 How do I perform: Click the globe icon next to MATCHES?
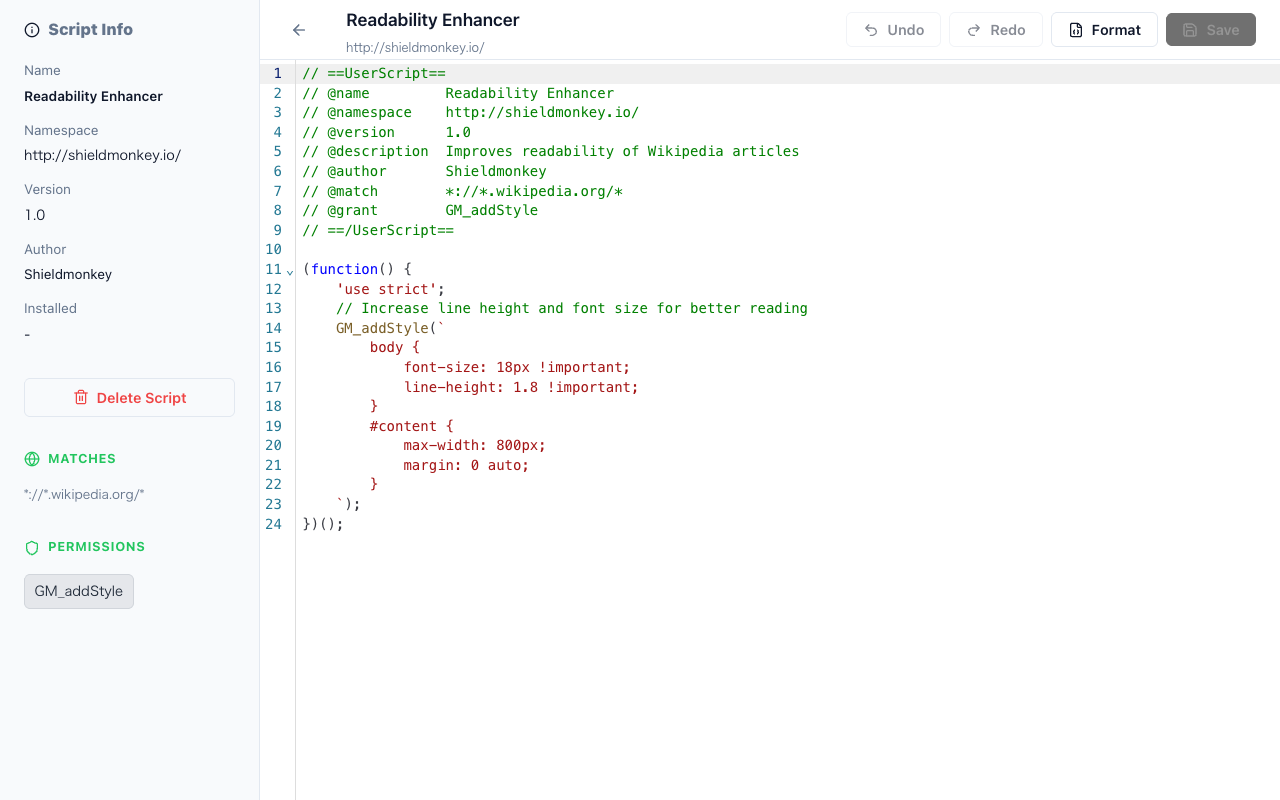32,459
